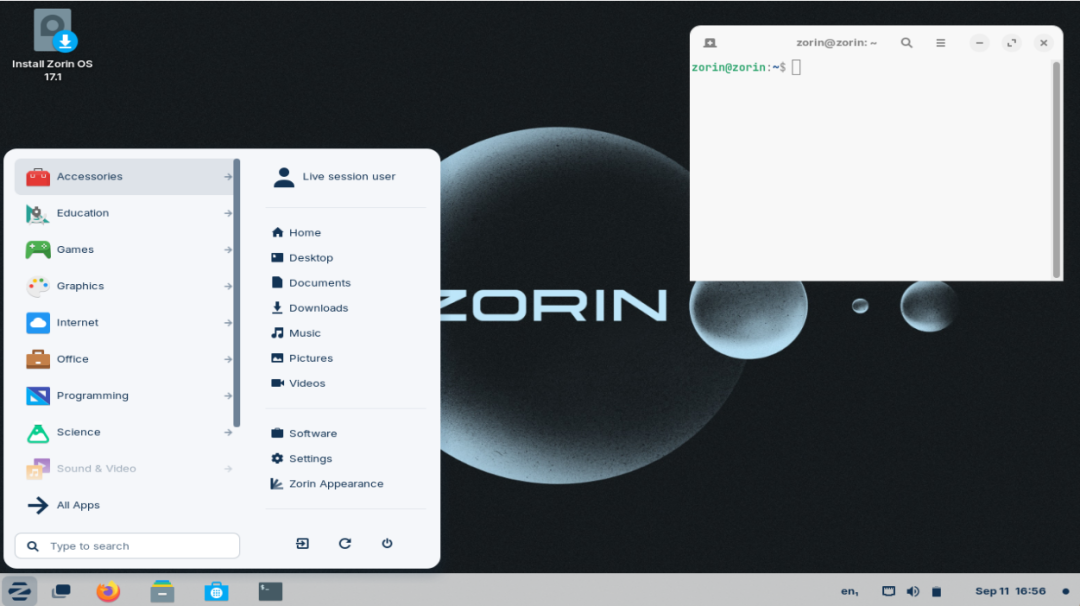Select the Terminal icon in the taskbar
Image resolution: width=1080 pixels, height=606 pixels.
tap(270, 591)
